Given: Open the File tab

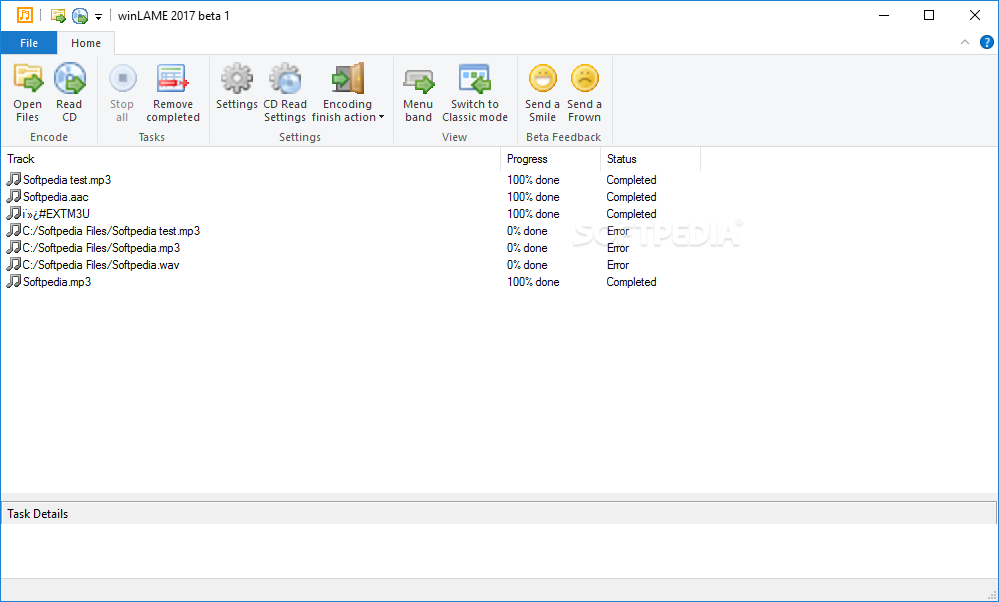Looking at the screenshot, I should click(x=29, y=43).
